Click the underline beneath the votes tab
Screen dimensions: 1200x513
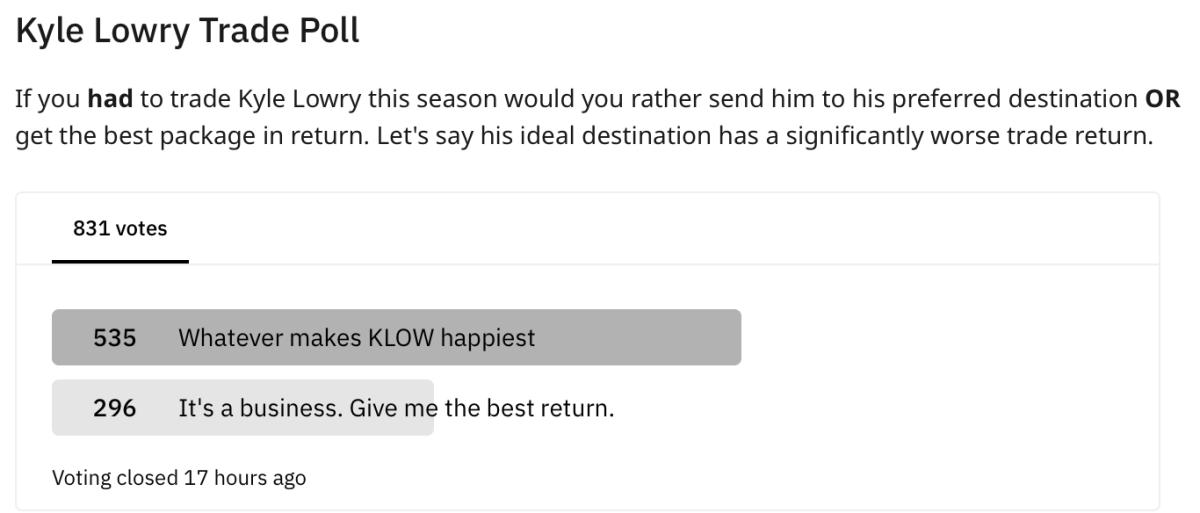(x=120, y=261)
